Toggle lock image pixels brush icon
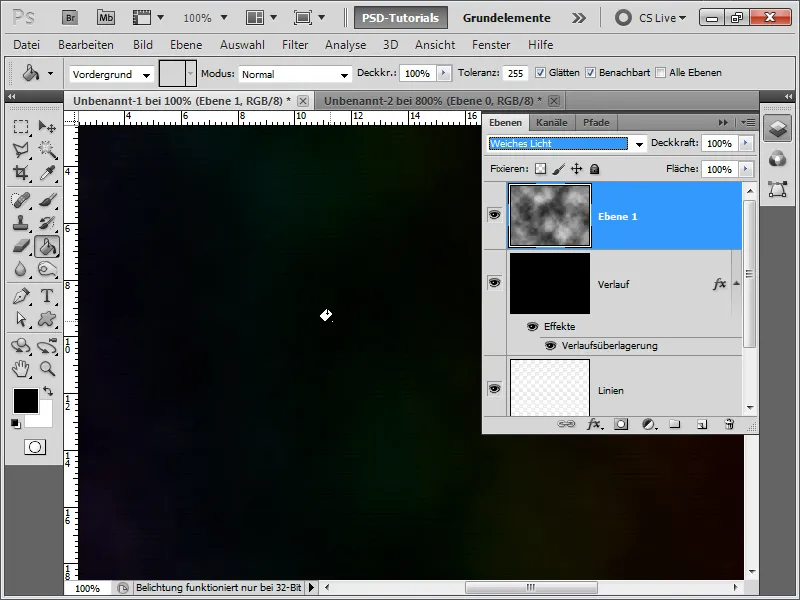Screen dimensions: 800x600 [x=559, y=169]
